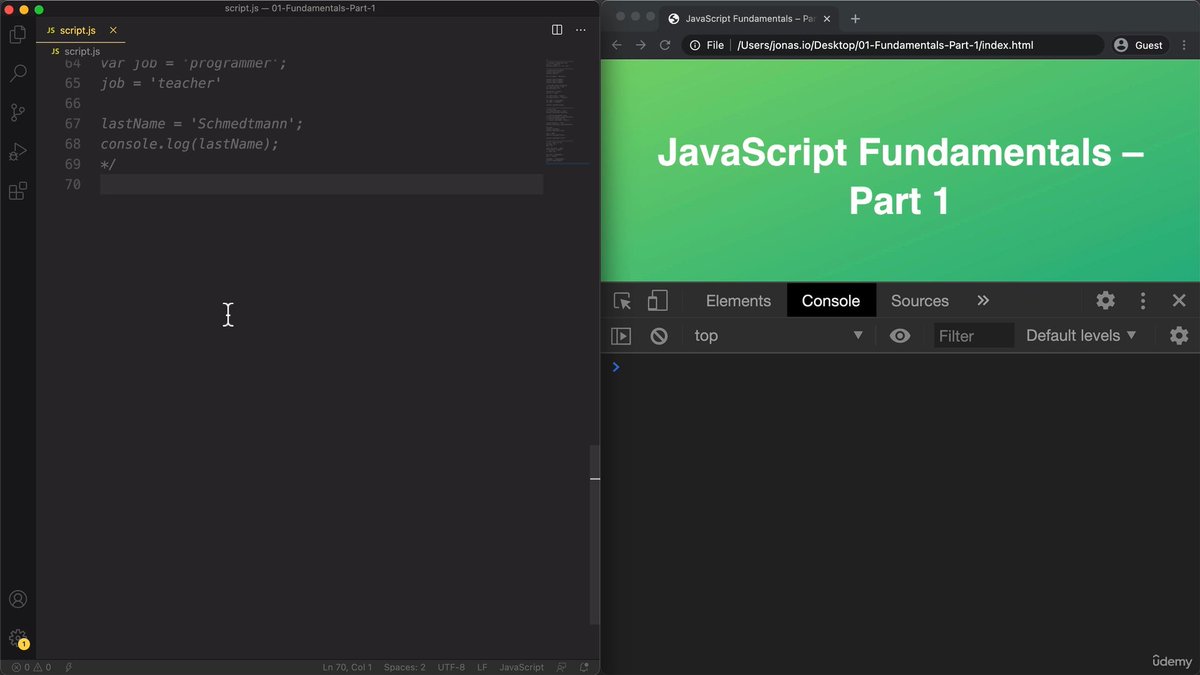Change indentation via Spaces: 2
1200x675 pixels.
pyautogui.click(x=404, y=667)
